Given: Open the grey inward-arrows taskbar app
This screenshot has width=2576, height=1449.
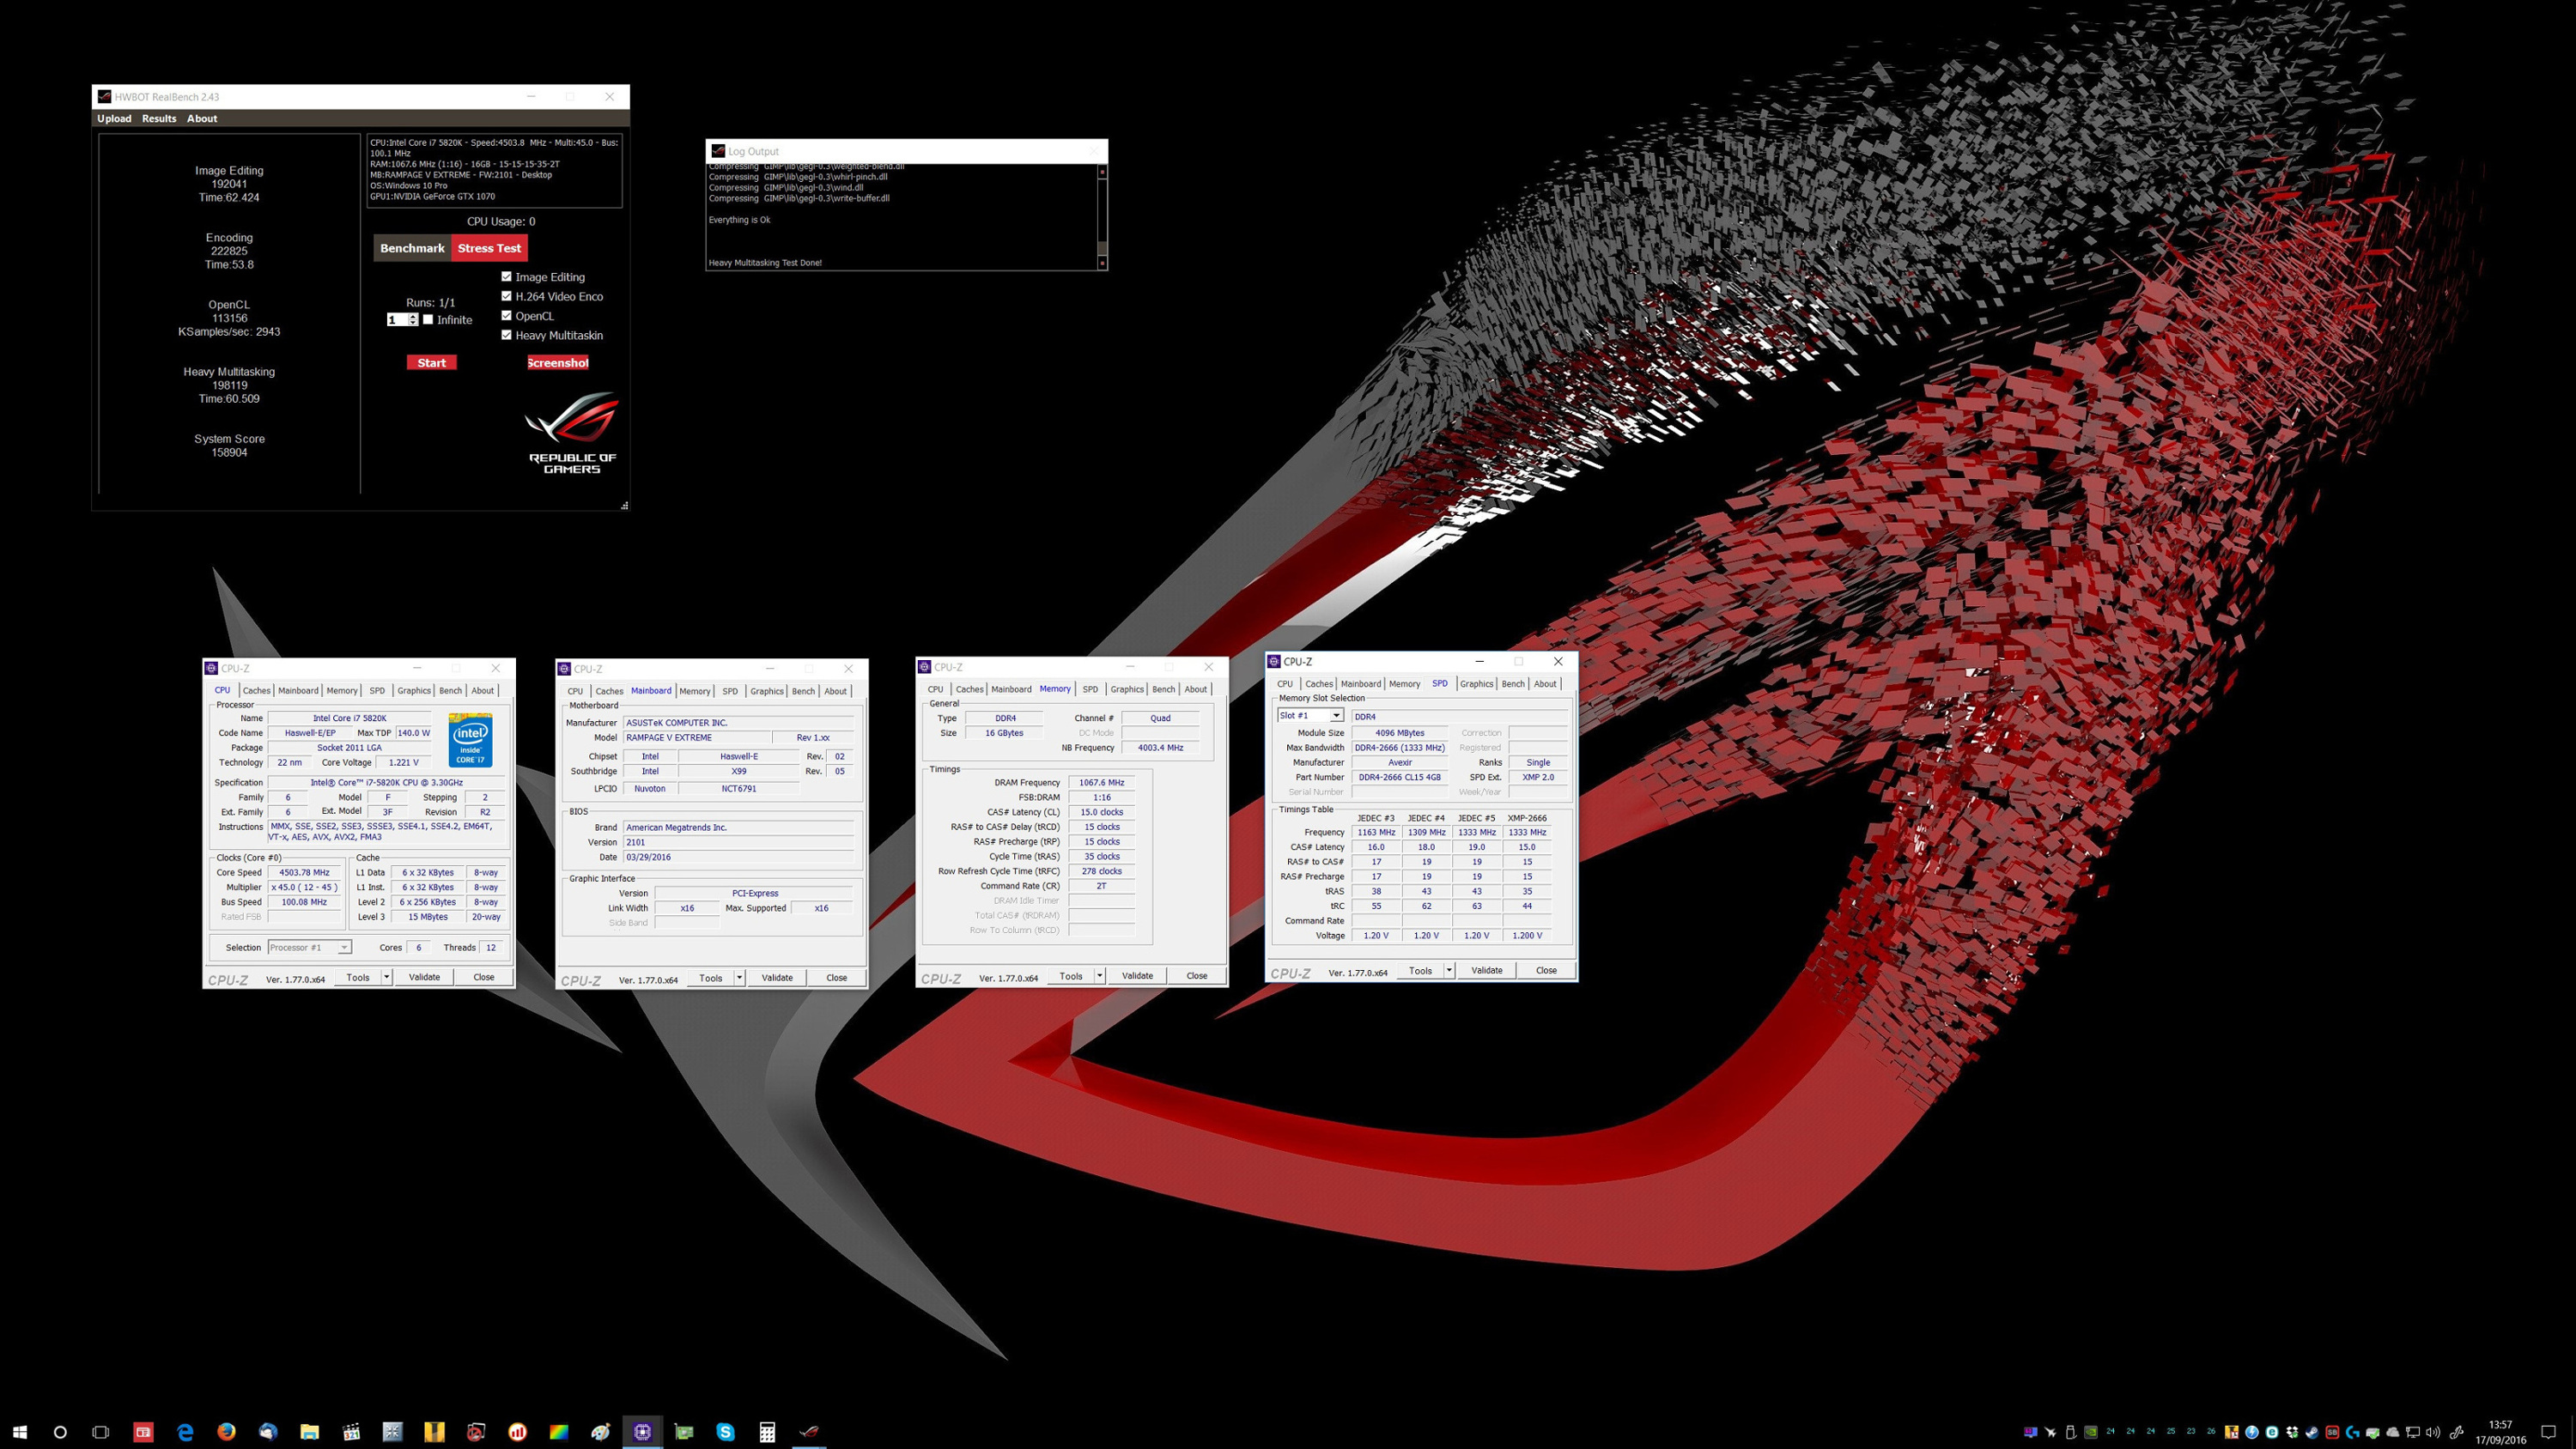Looking at the screenshot, I should pos(392,1432).
